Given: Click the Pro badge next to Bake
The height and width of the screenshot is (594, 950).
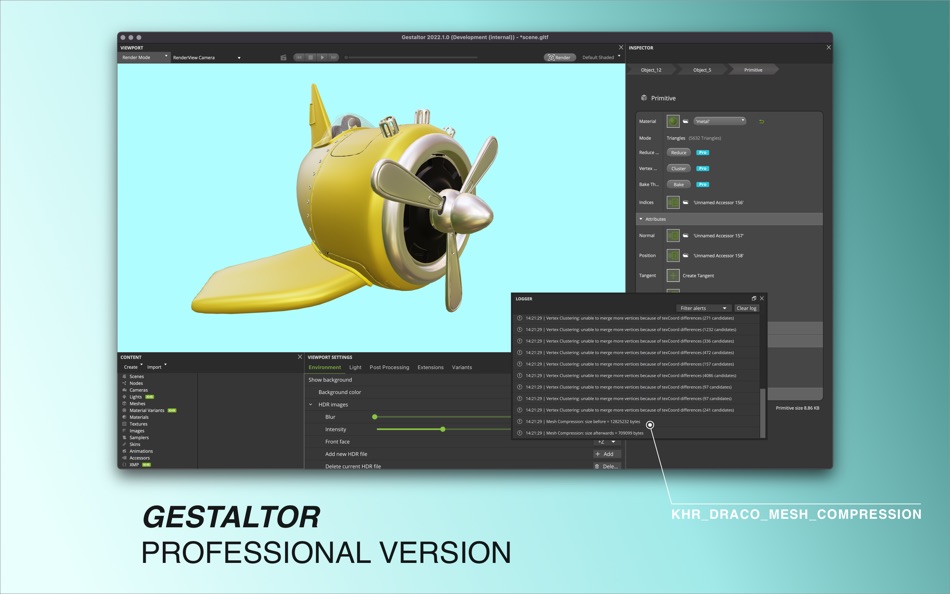Looking at the screenshot, I should [702, 184].
